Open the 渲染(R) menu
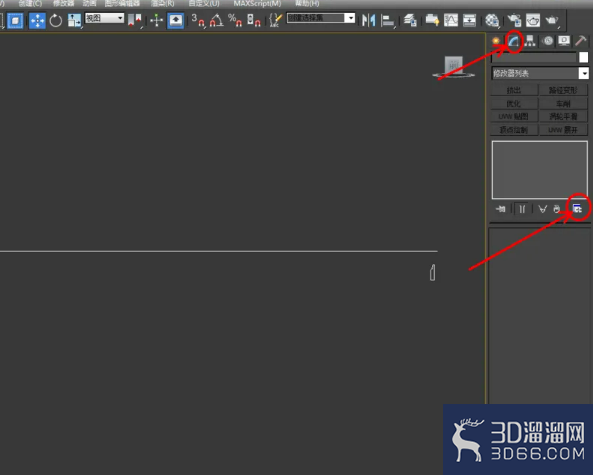Screen dimensions: 593x475 pos(162,3)
